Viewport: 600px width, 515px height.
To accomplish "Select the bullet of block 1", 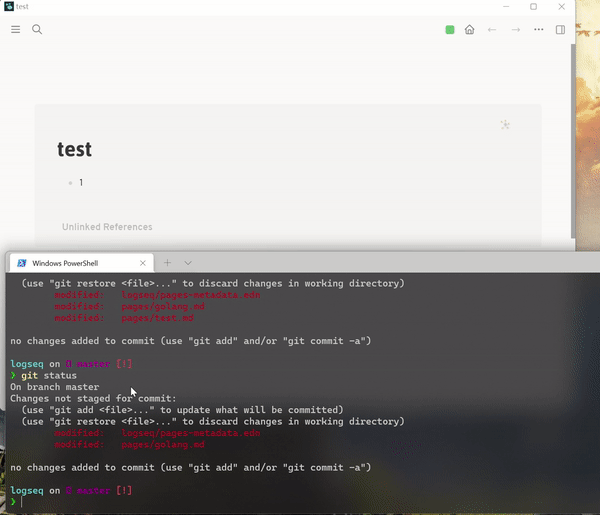I will point(70,183).
